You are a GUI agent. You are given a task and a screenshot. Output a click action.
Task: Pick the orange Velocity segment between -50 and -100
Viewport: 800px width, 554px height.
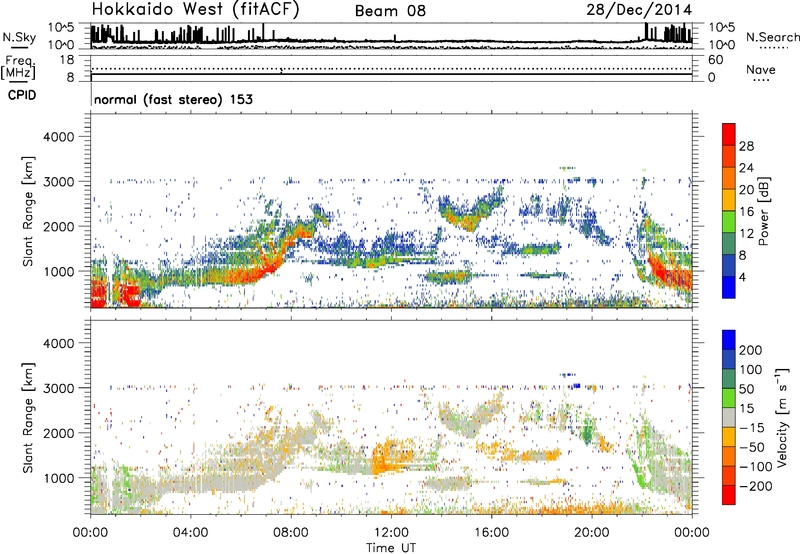[x=729, y=456]
